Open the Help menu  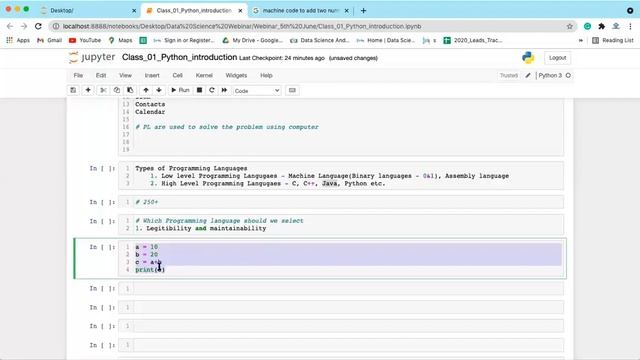pos(267,76)
